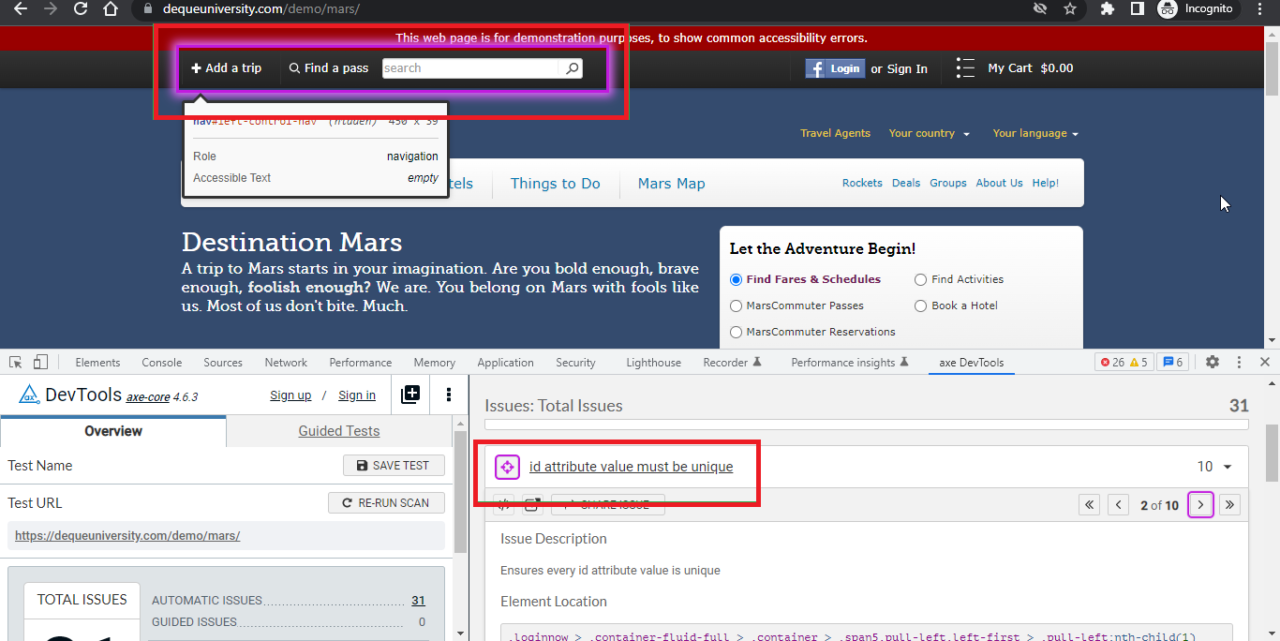
Task: Open the Lighthouse DevTools tab
Action: click(653, 363)
